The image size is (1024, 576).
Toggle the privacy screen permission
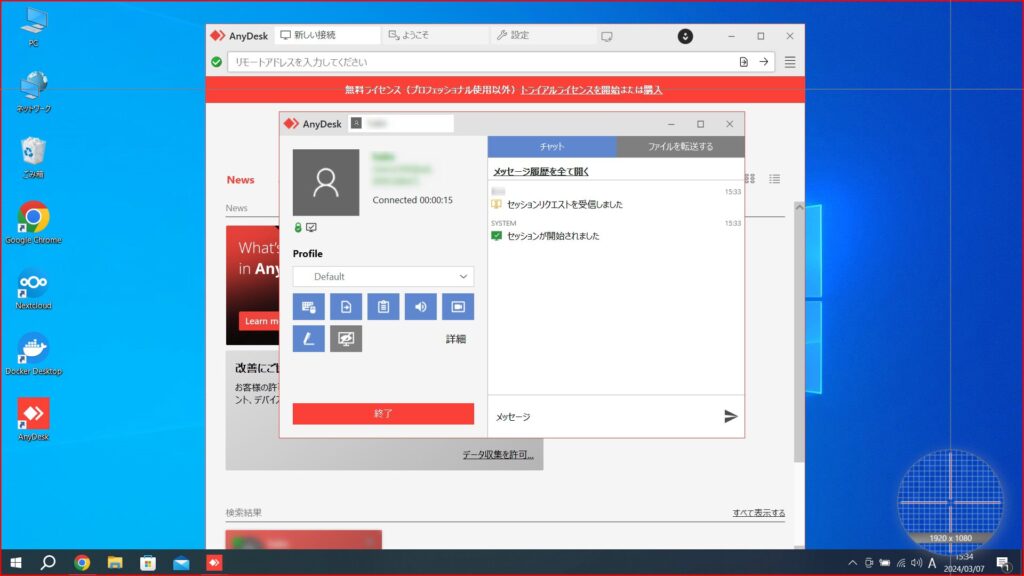[x=345, y=339]
